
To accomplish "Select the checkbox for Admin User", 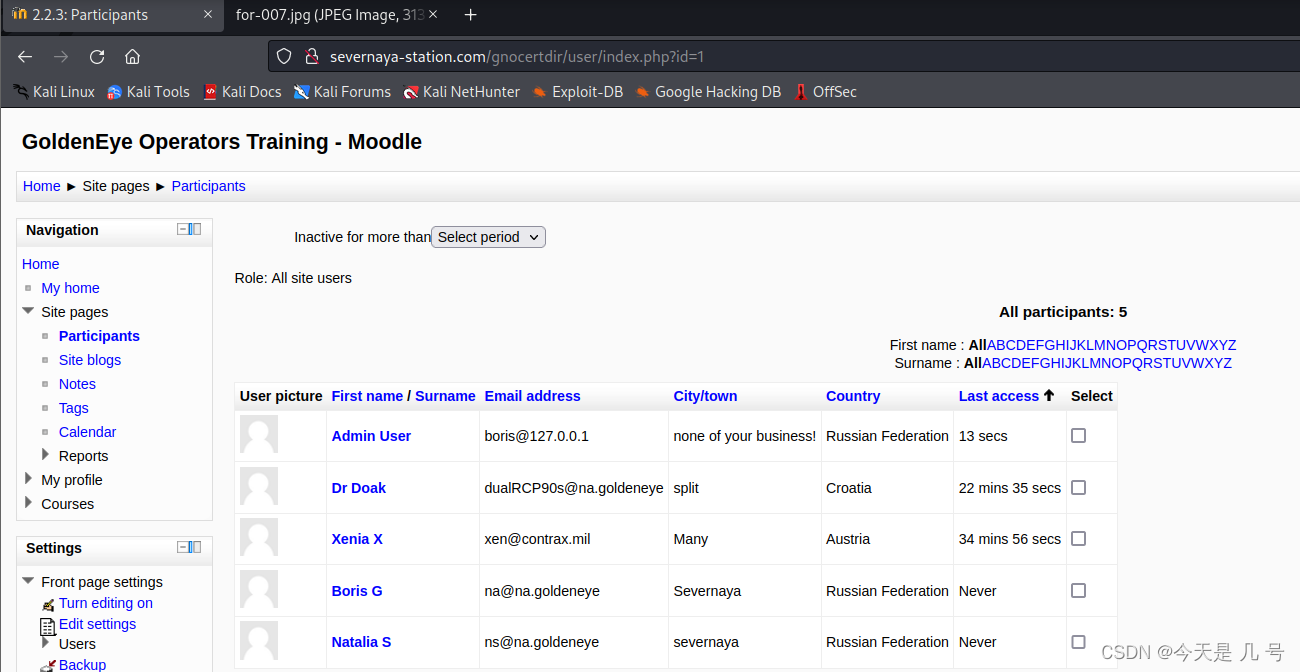I will coord(1078,436).
